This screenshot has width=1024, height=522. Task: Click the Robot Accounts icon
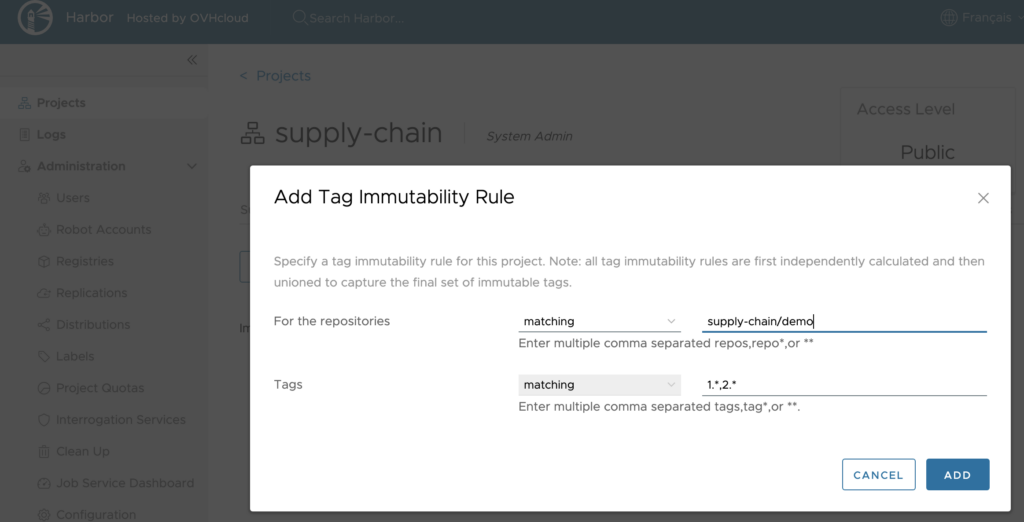(x=44, y=230)
